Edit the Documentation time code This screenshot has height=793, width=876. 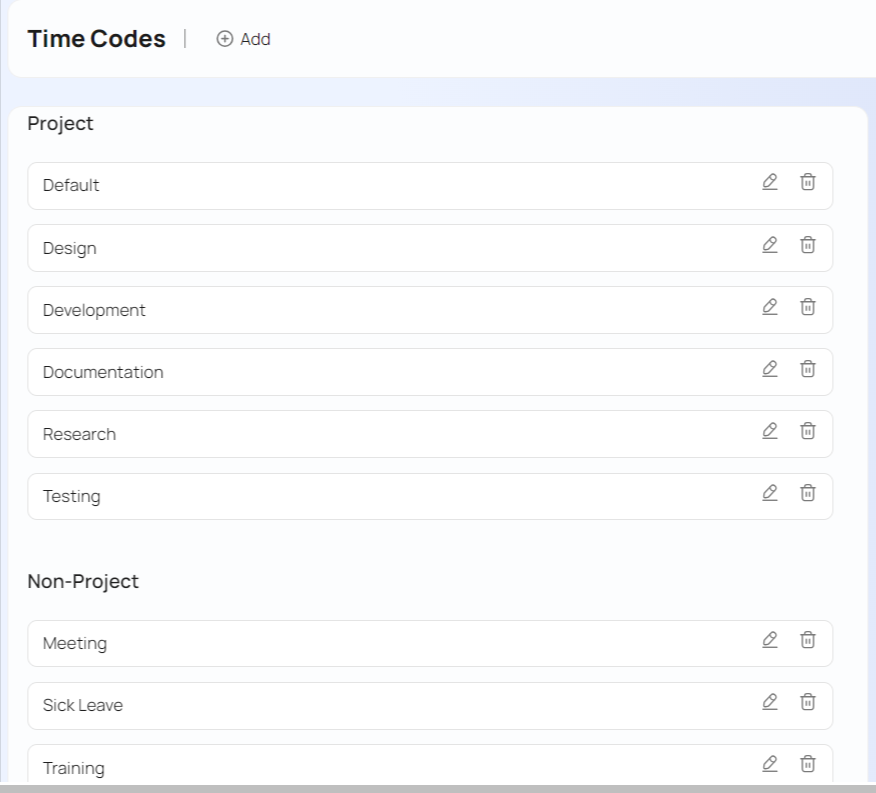(769, 369)
